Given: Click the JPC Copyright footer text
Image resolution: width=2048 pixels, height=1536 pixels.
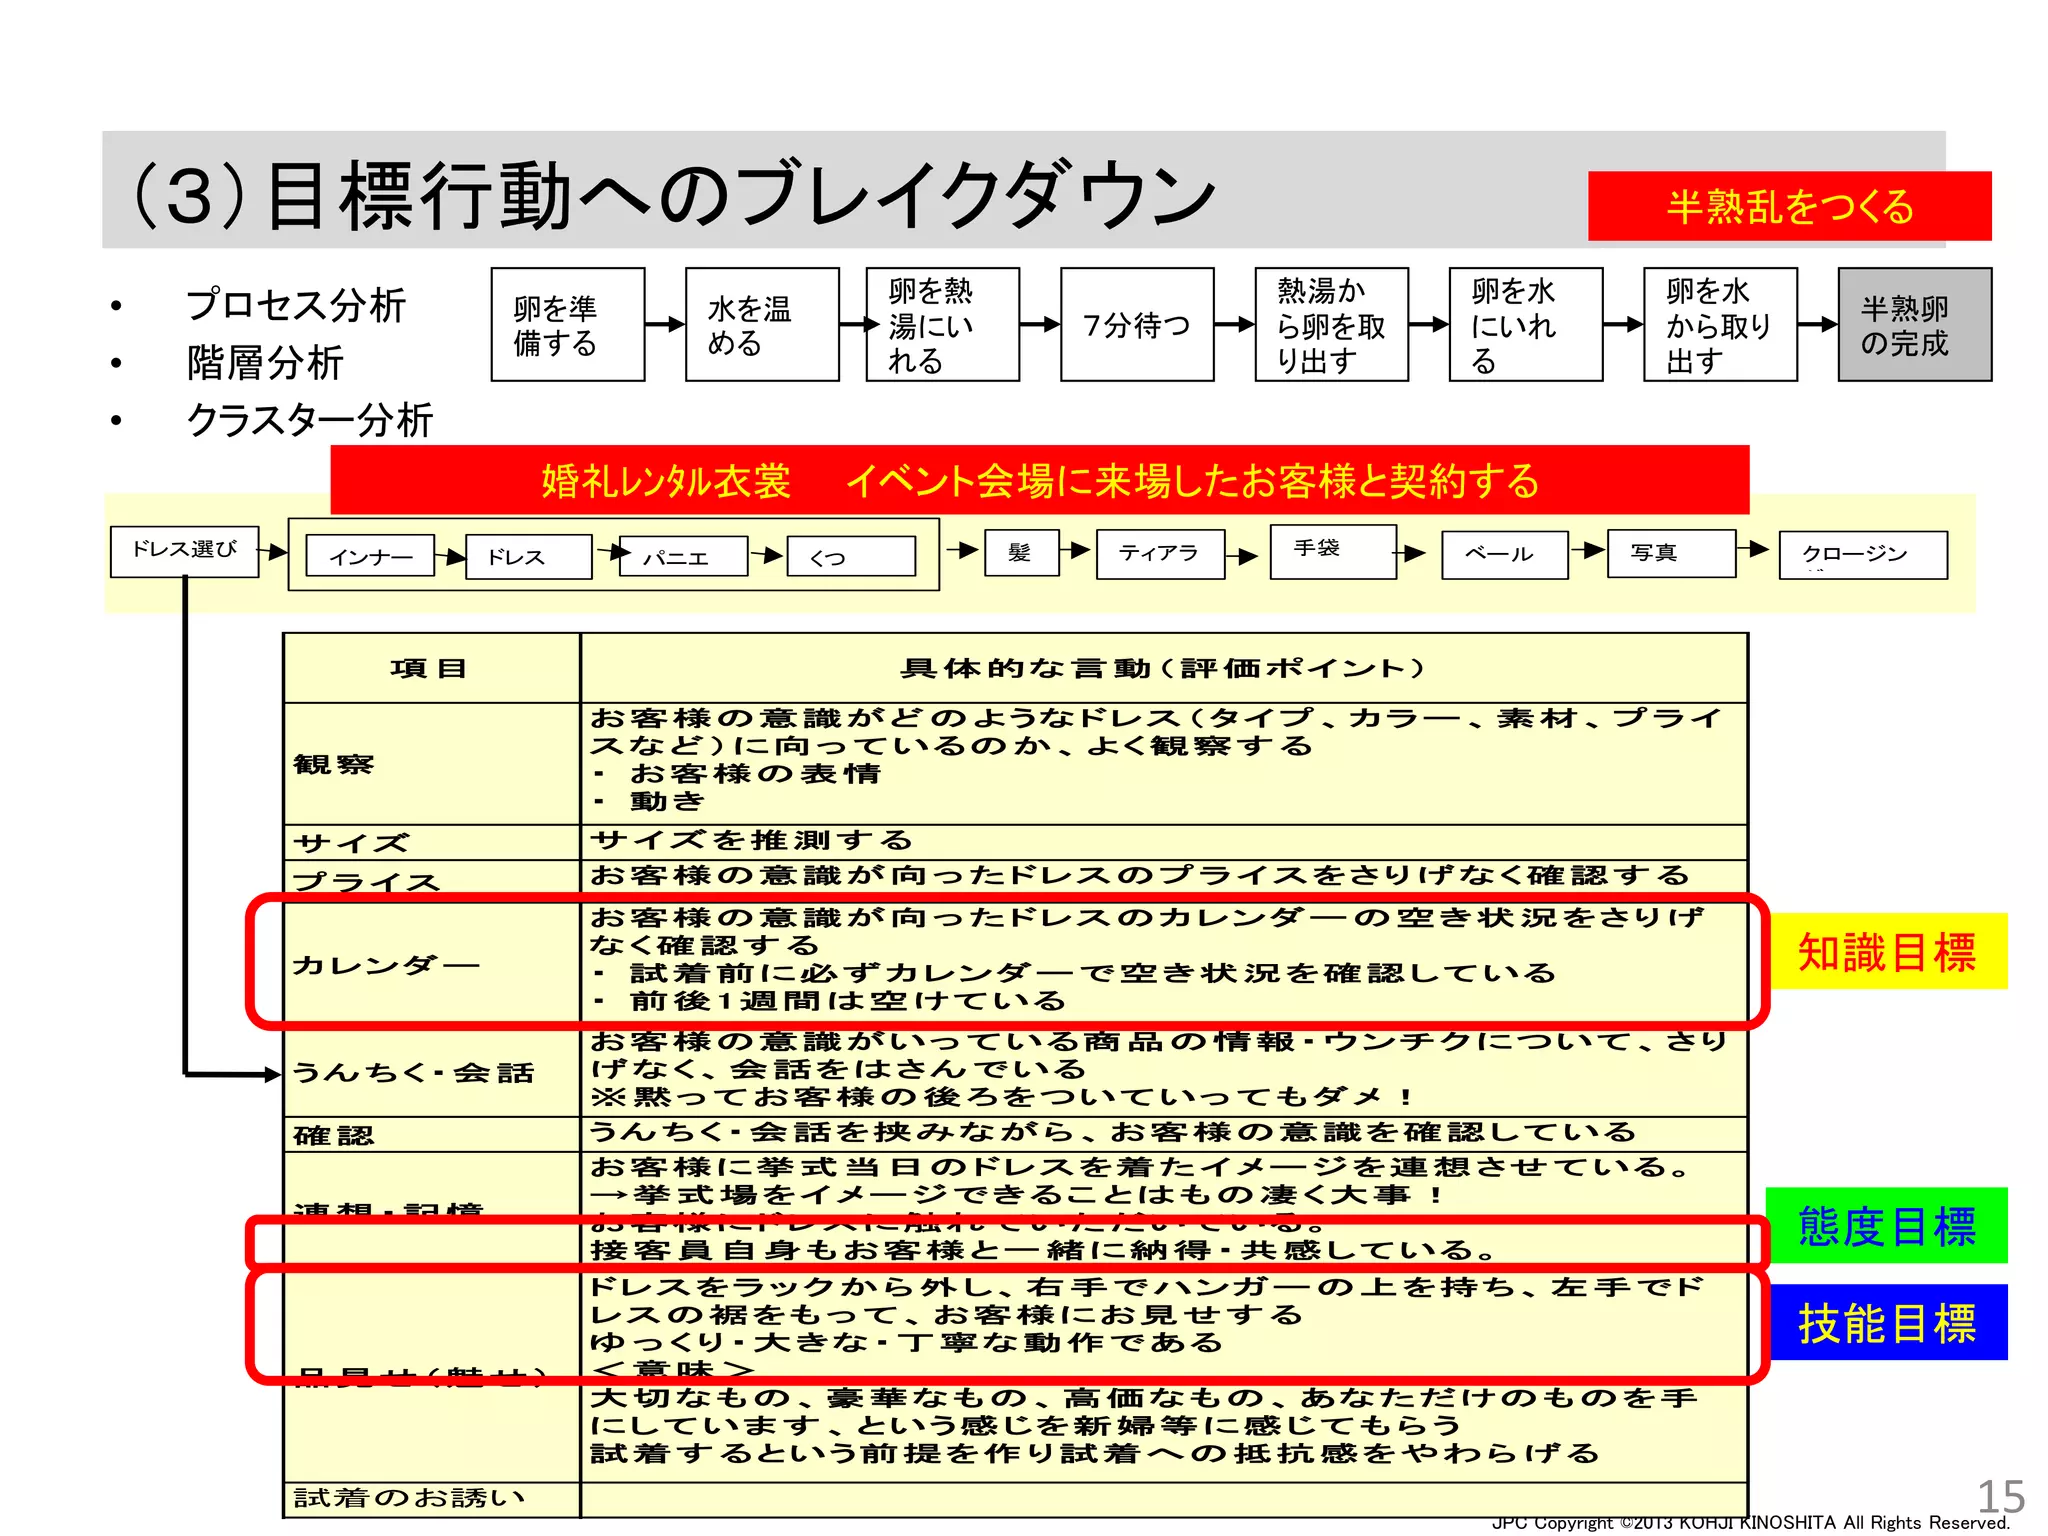Looking at the screenshot, I should coord(1751,1523).
